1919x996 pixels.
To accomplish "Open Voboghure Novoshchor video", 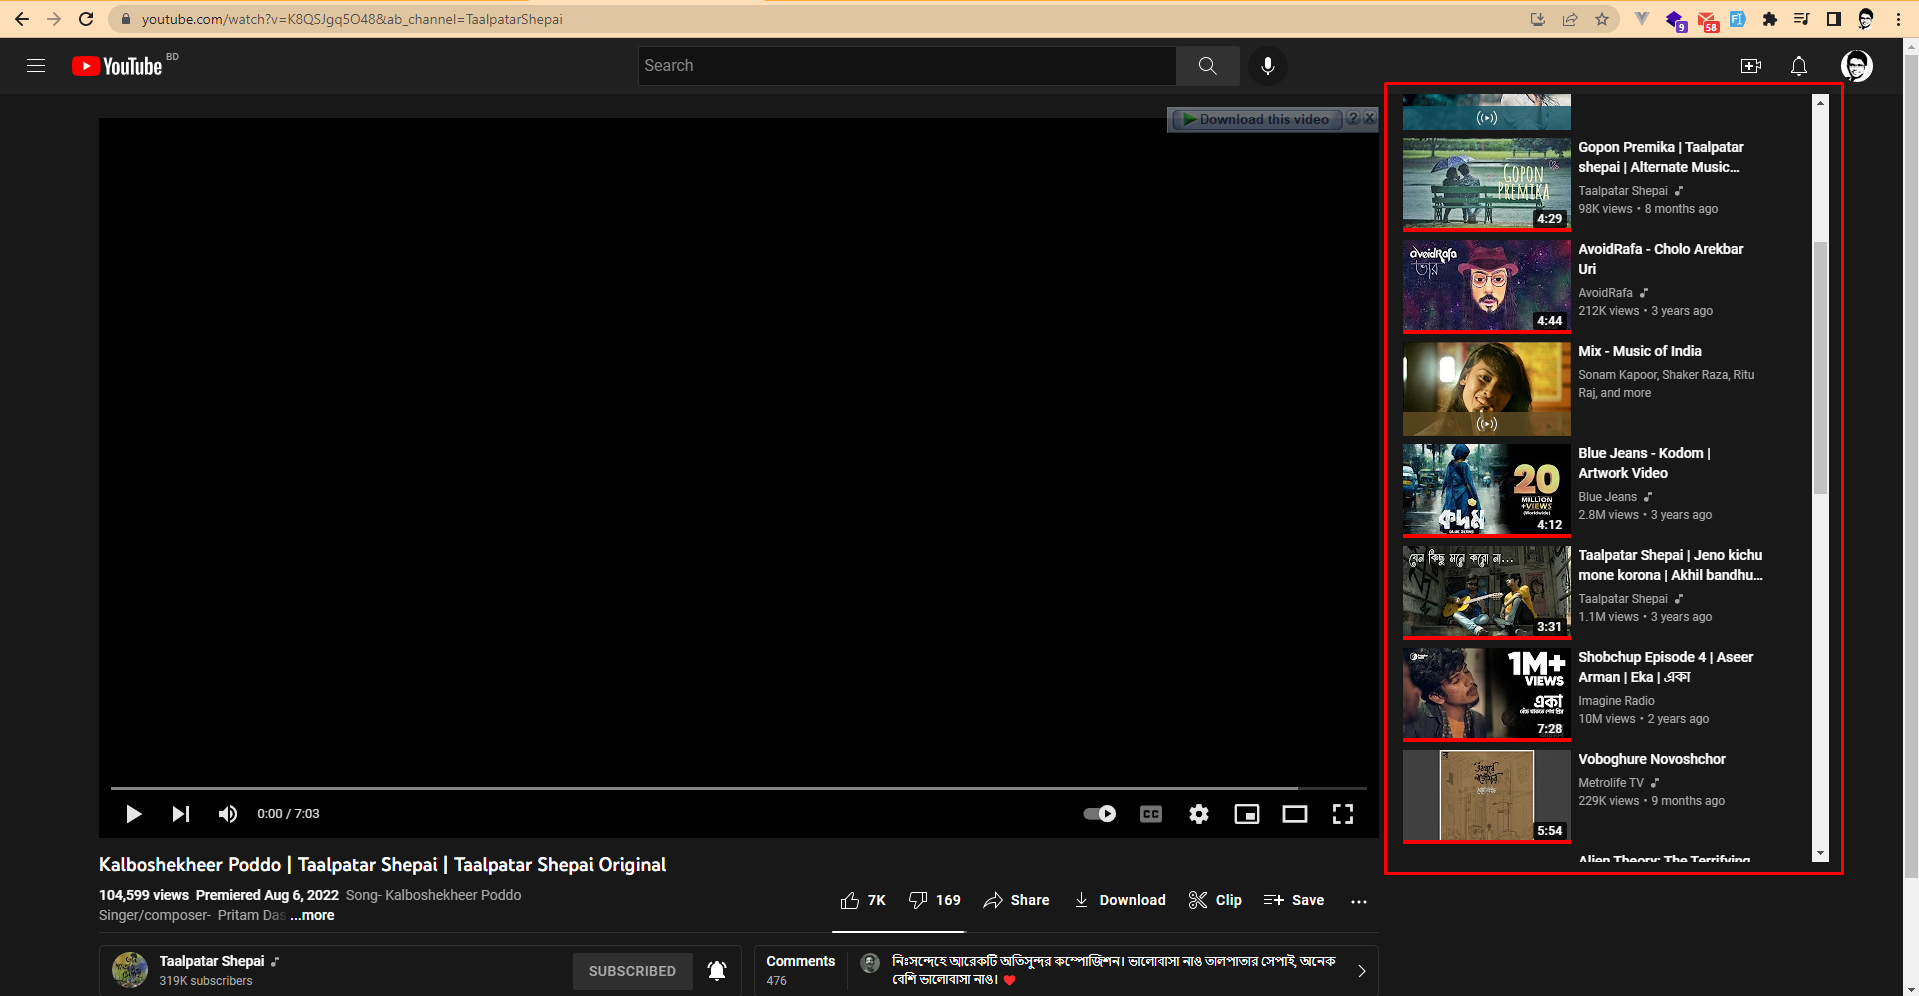I will pos(1652,759).
